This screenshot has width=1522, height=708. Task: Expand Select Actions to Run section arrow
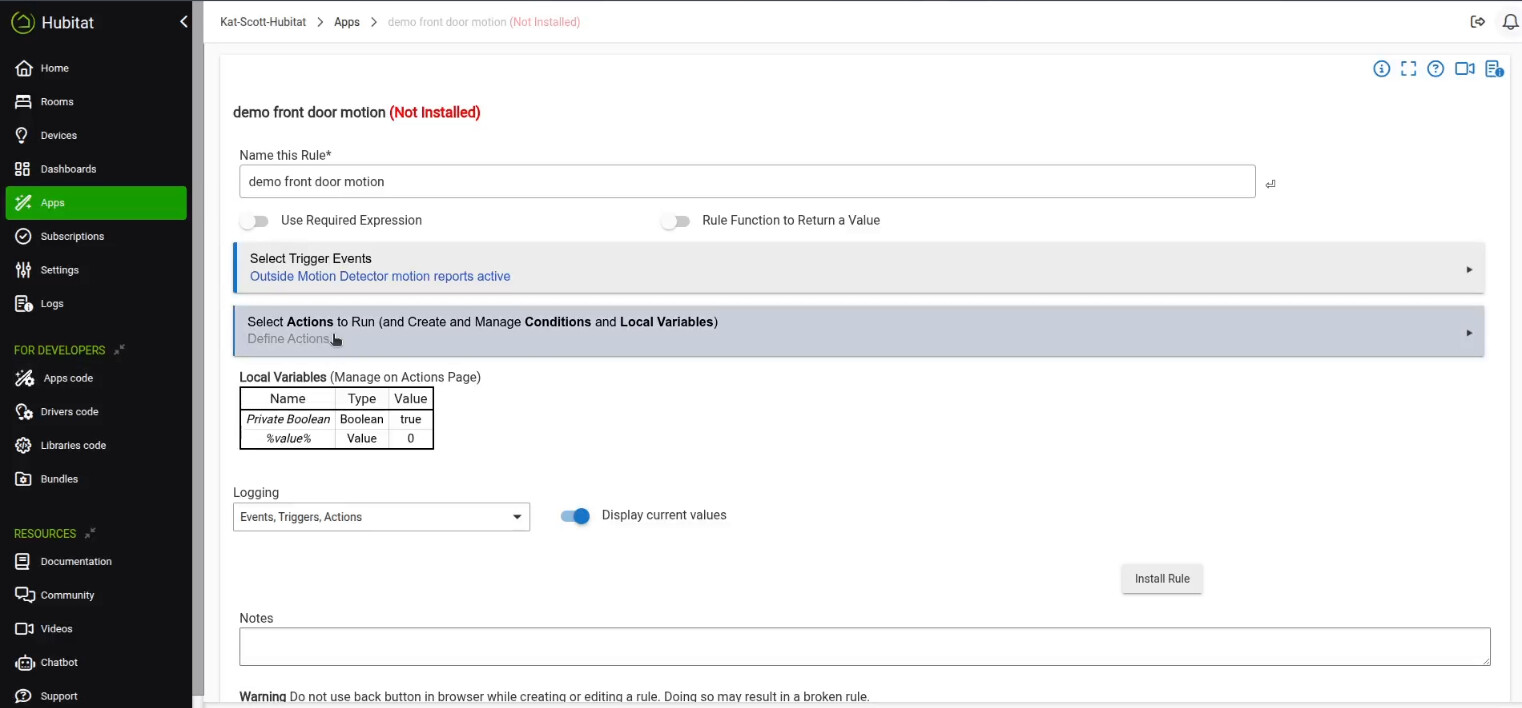click(1469, 333)
